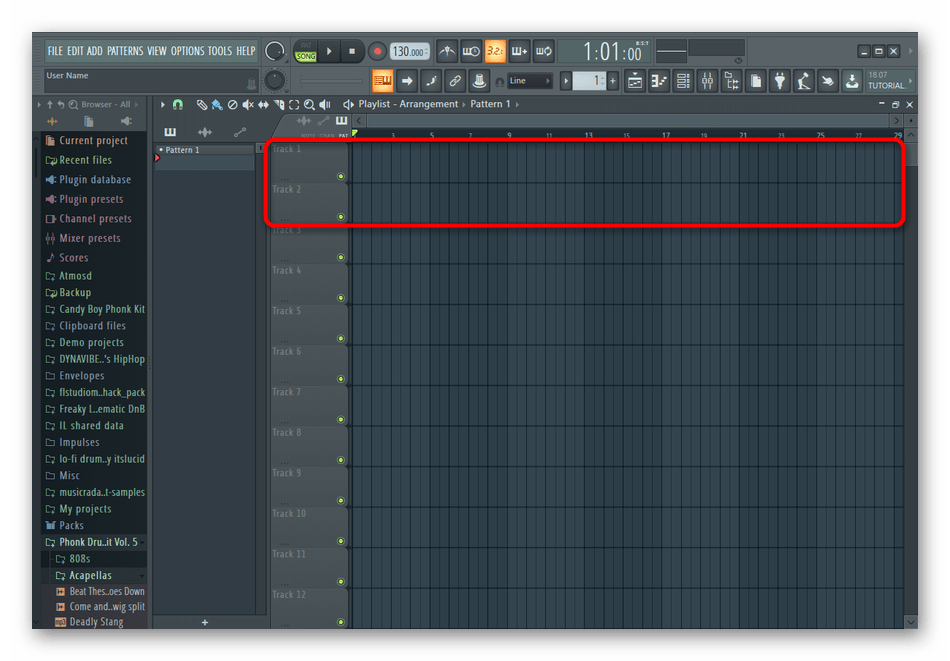Open the FILE menu

click(x=55, y=51)
